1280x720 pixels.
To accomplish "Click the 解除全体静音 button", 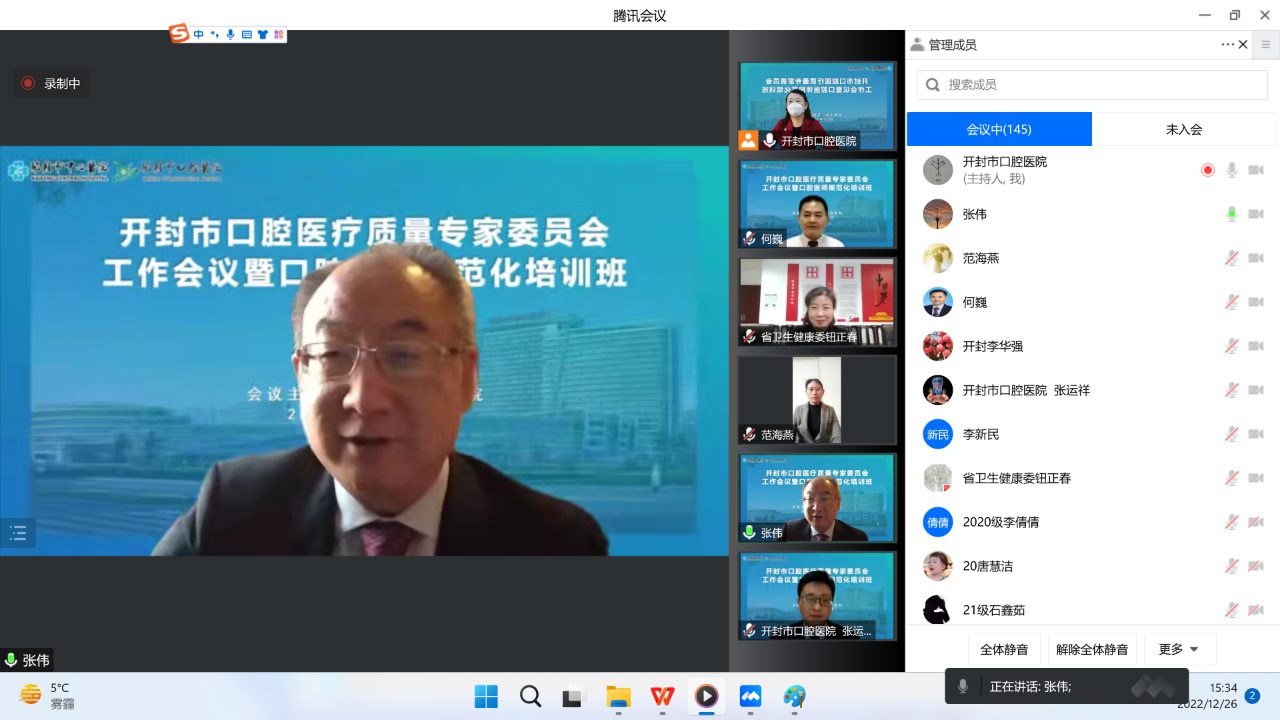I will click(x=1092, y=648).
